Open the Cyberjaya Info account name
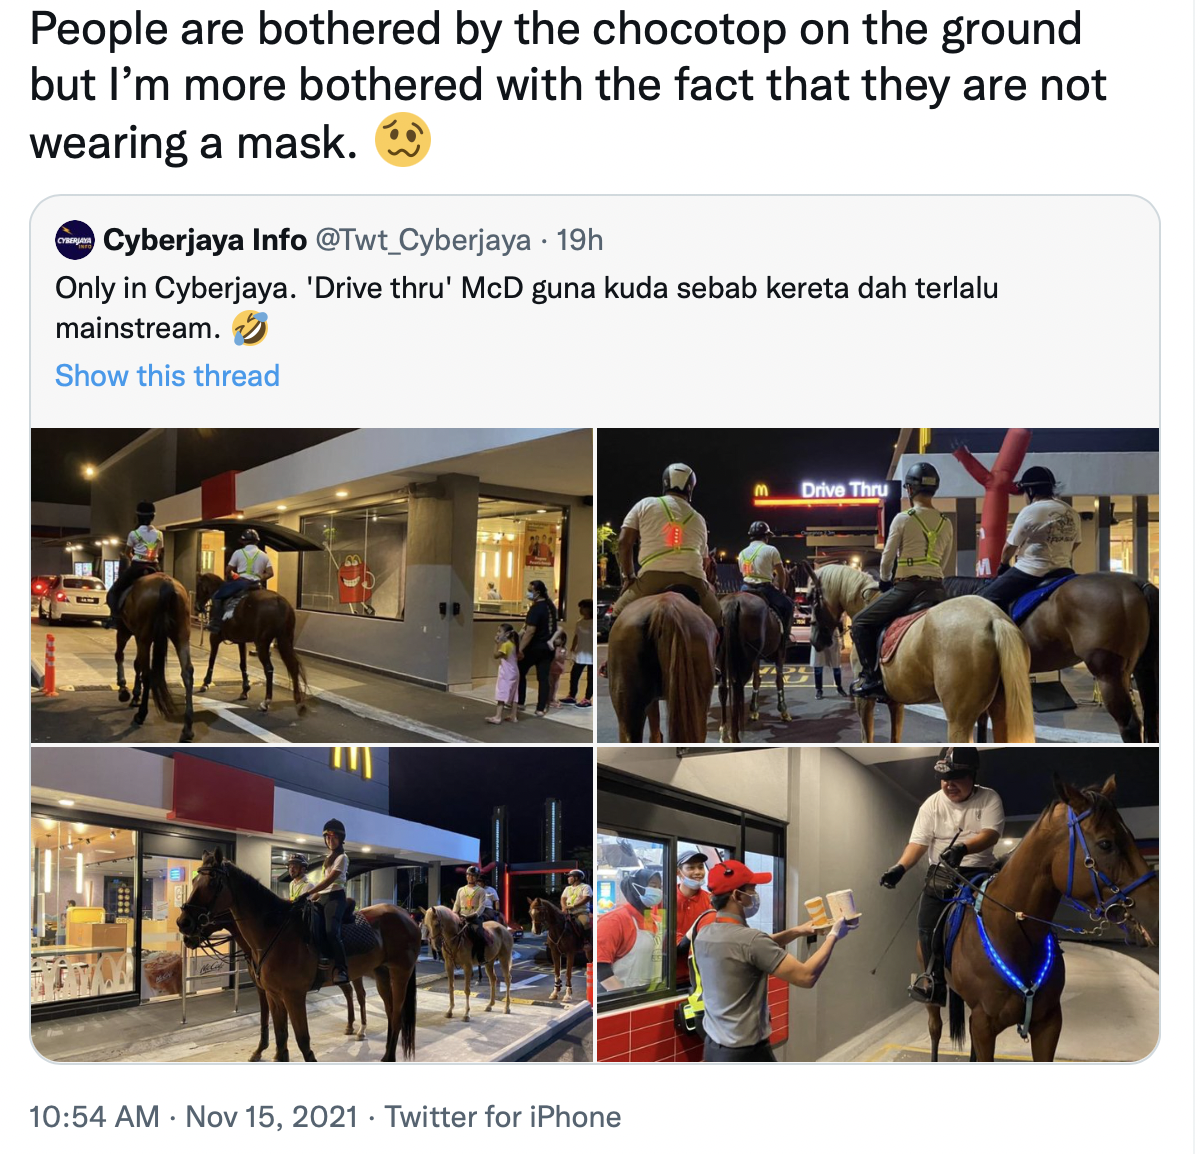 pos(205,240)
